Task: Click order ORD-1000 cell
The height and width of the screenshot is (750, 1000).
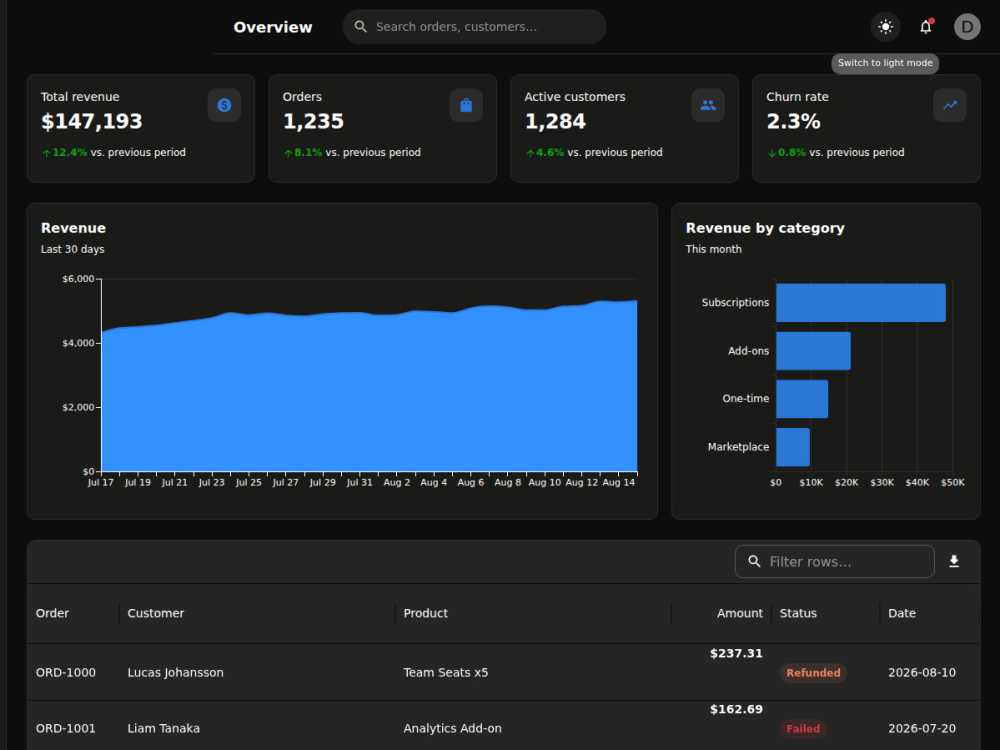Action: [x=66, y=673]
